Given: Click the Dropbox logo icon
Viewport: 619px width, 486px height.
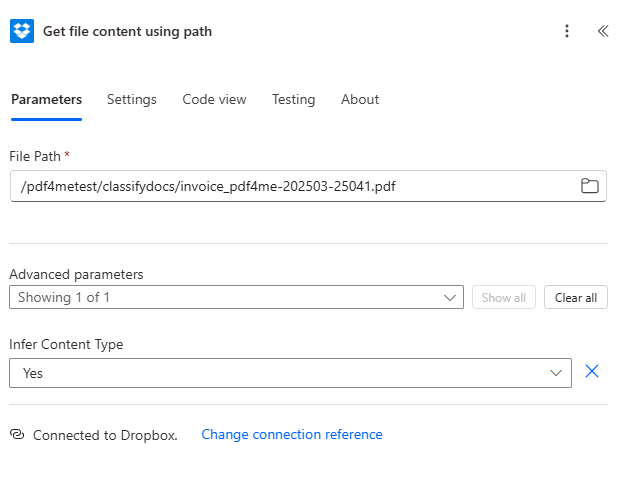Looking at the screenshot, I should click(x=22, y=31).
